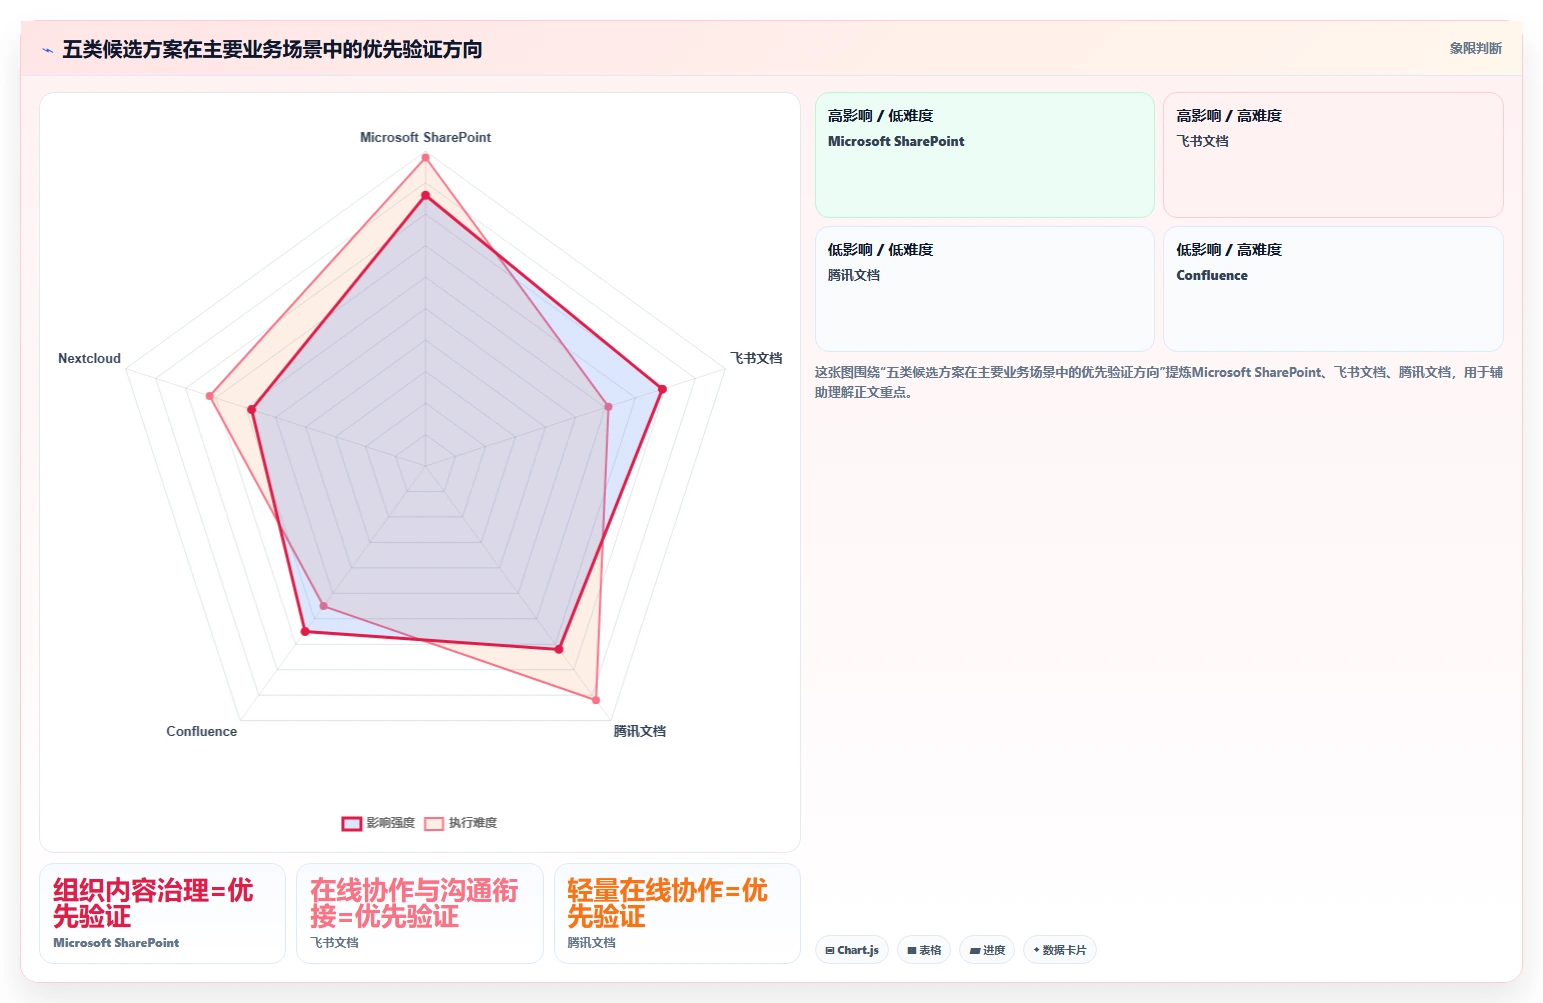Open the 低影响 / 高难度 quadrant card
The height and width of the screenshot is (1003, 1543).
(x=1333, y=289)
